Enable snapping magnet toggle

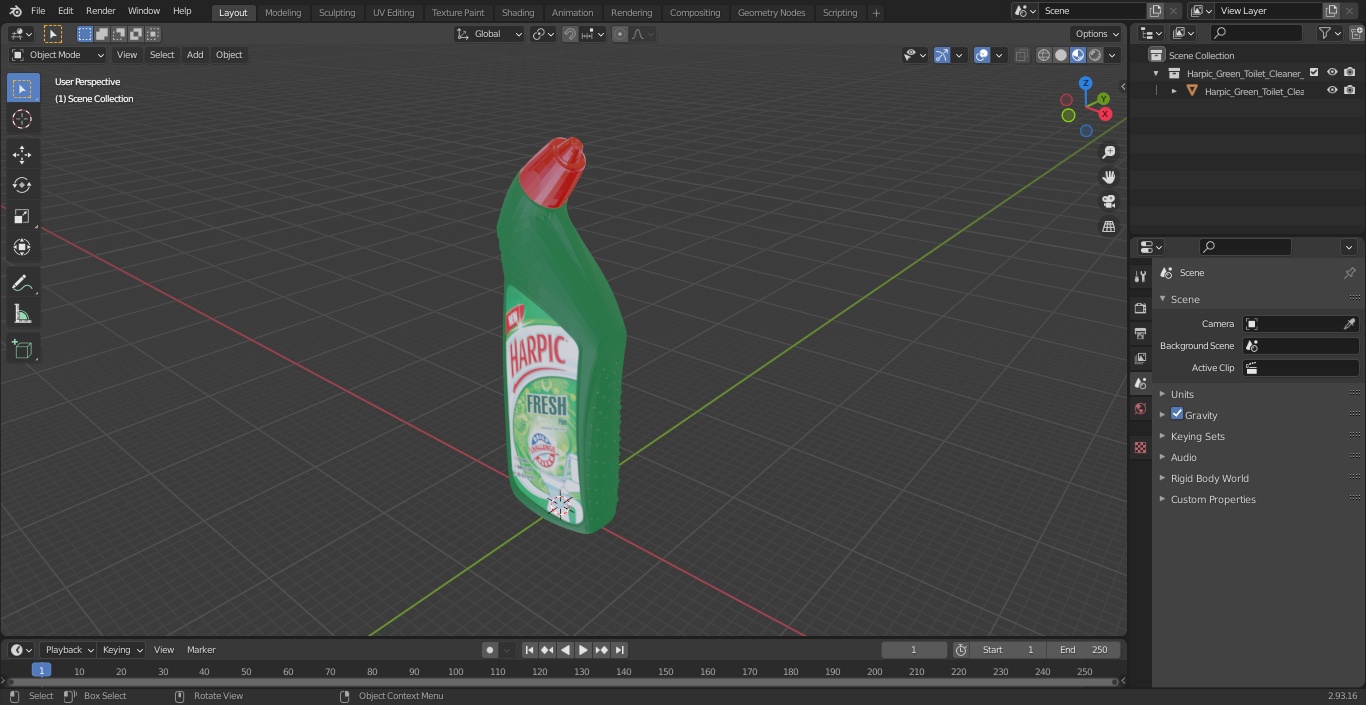569,34
